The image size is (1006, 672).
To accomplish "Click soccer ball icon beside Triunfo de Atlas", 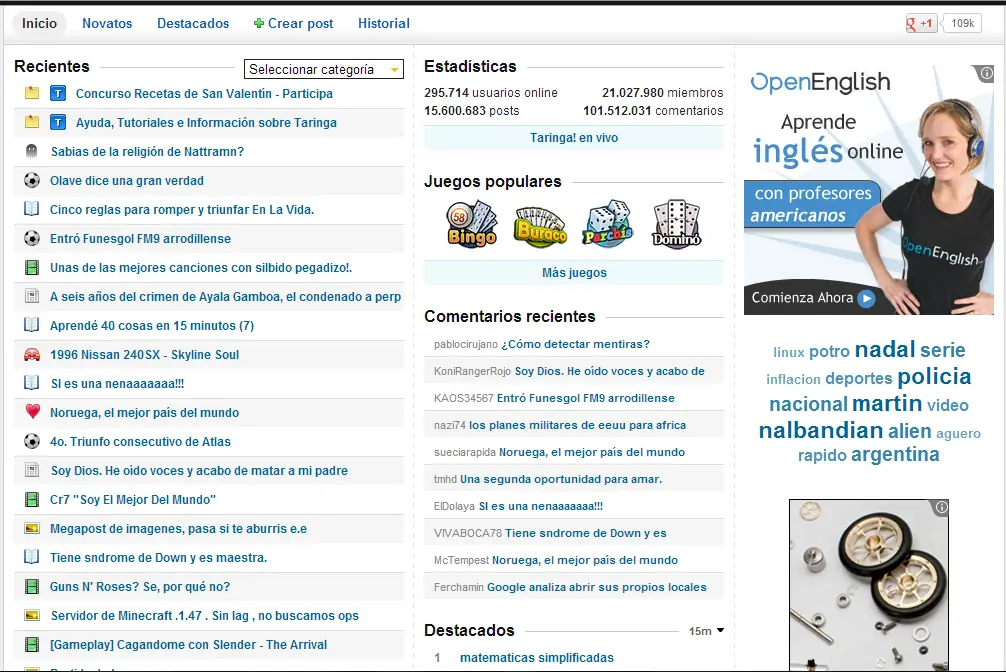I will [x=31, y=441].
